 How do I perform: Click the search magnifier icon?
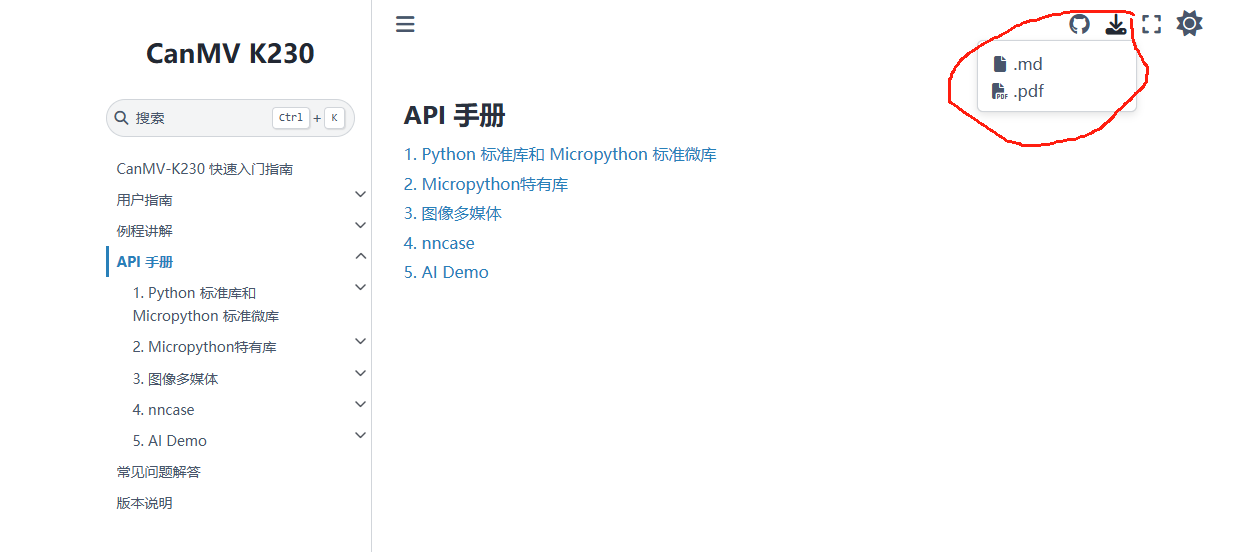pyautogui.click(x=122, y=118)
